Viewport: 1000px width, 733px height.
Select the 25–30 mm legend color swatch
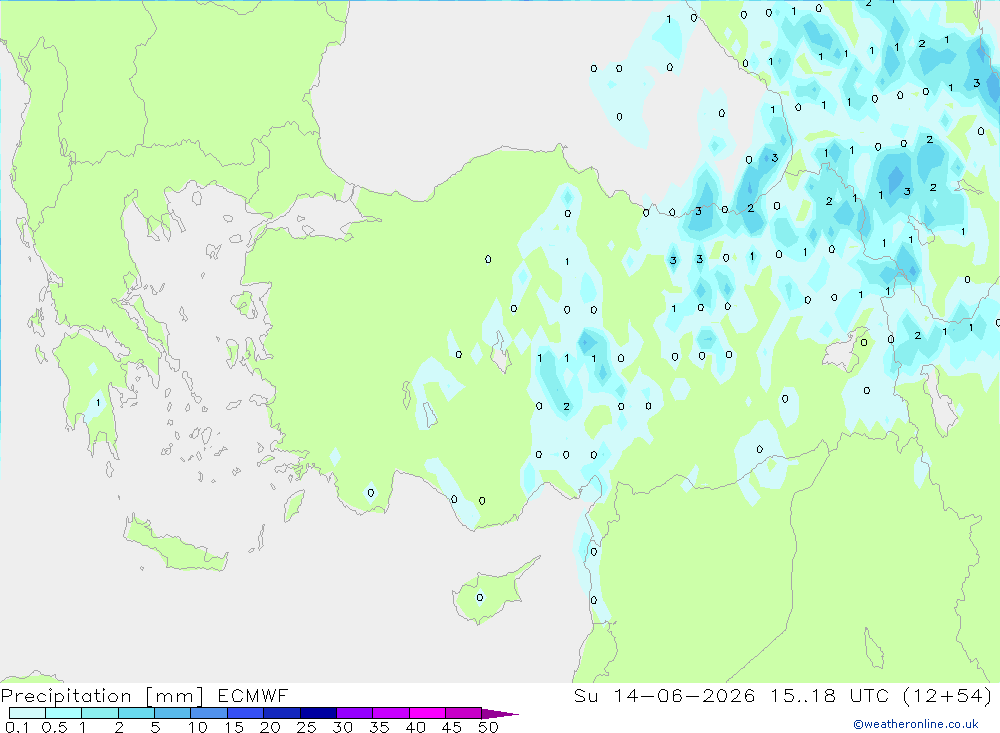coord(318,713)
